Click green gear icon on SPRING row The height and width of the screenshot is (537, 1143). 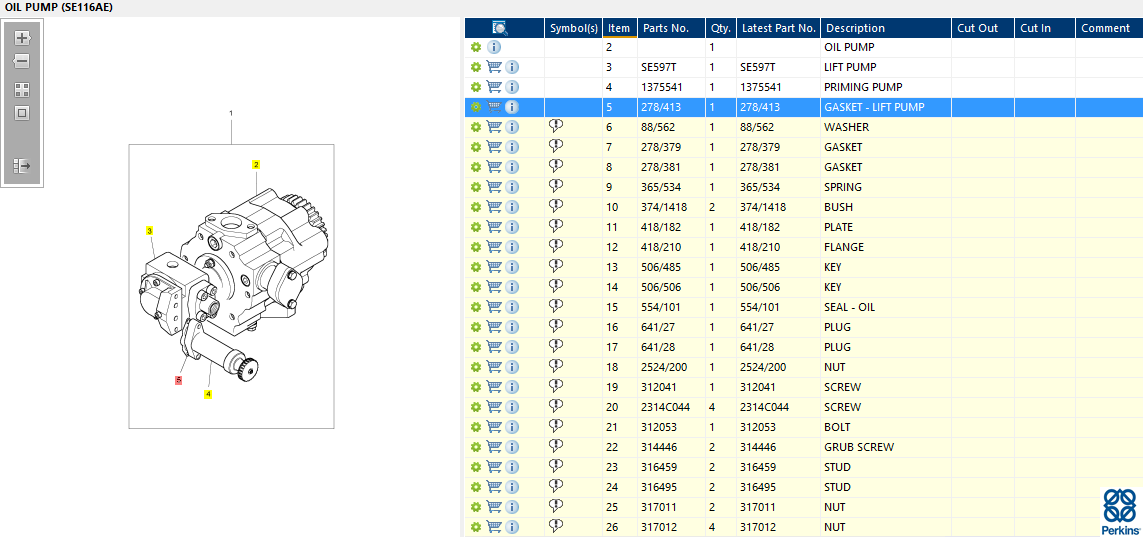click(x=476, y=187)
